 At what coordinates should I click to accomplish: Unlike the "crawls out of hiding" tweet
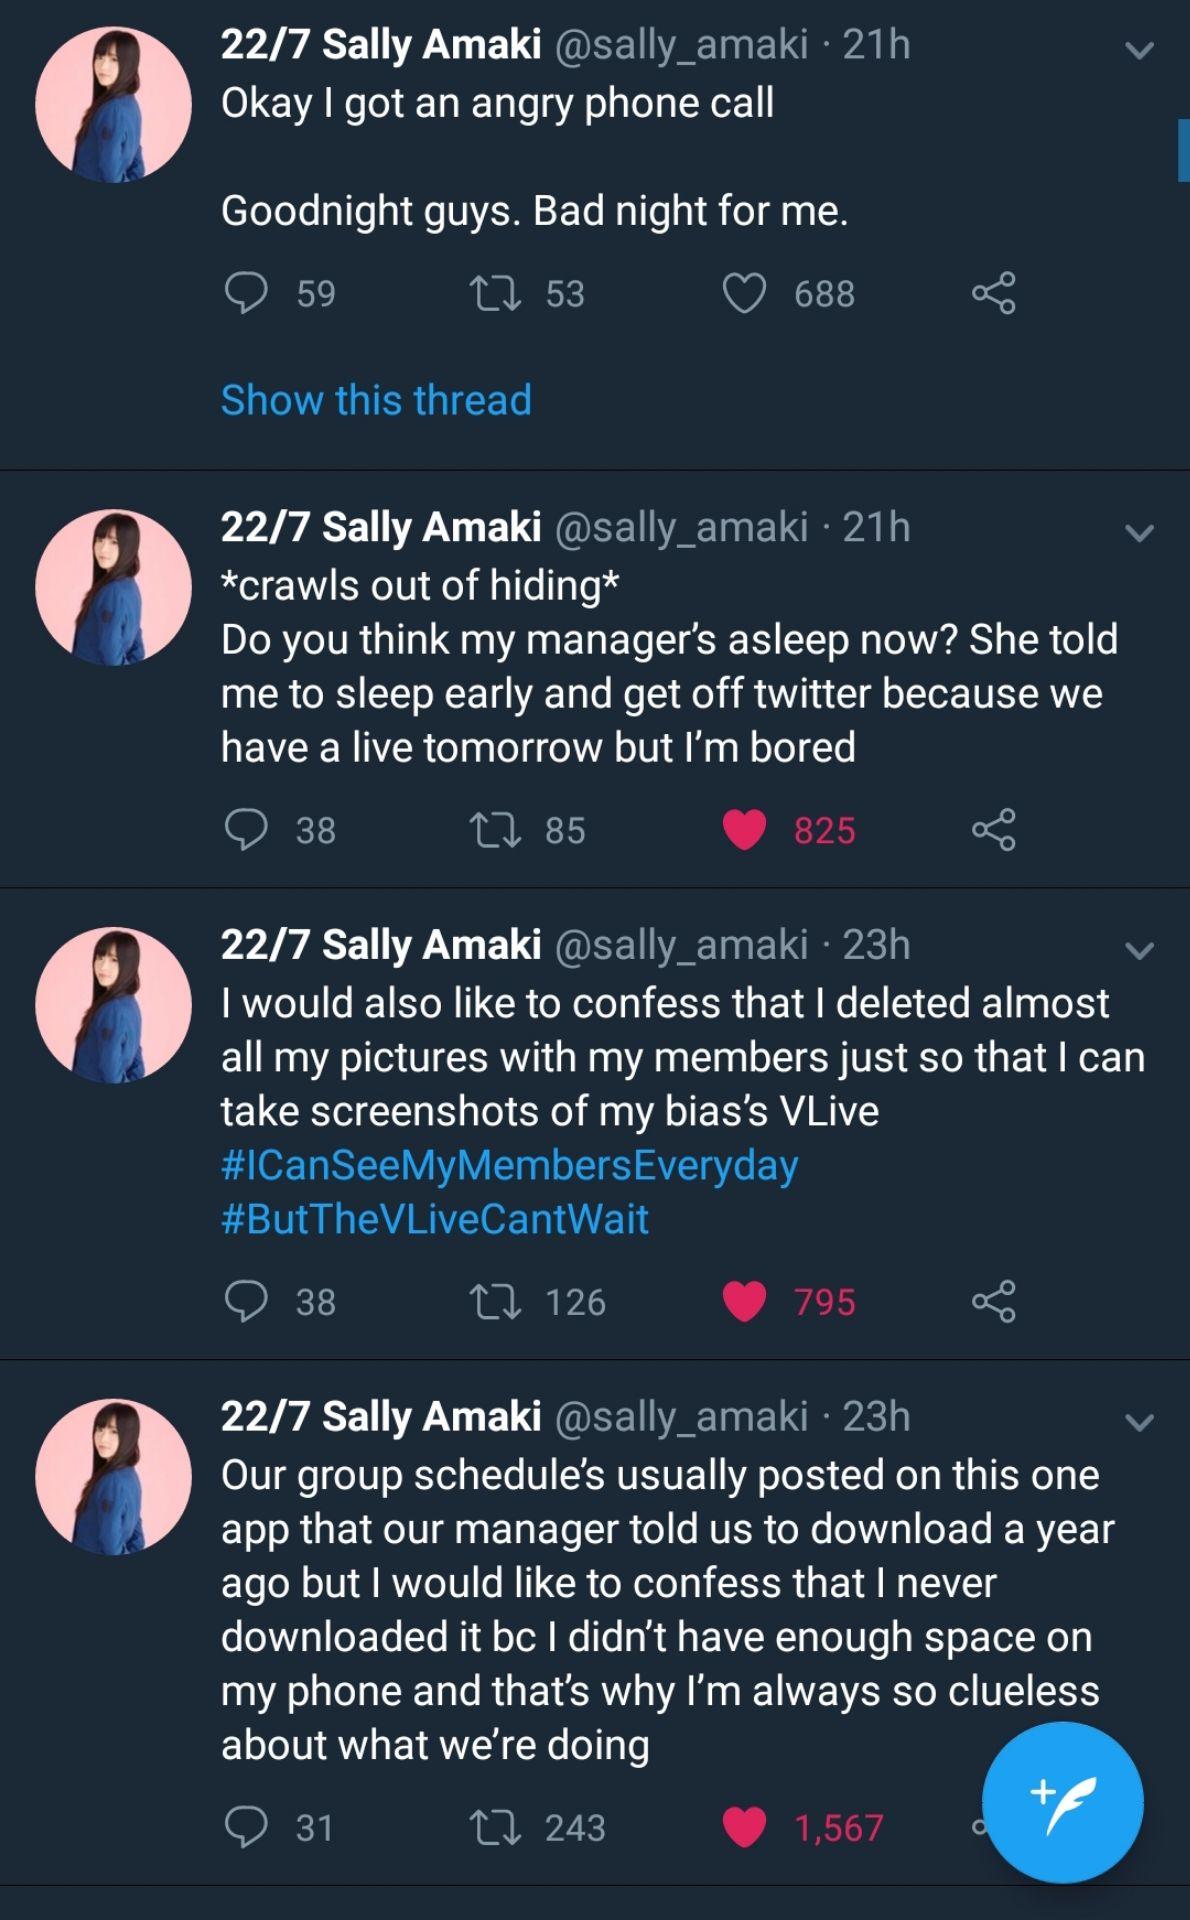coord(744,830)
